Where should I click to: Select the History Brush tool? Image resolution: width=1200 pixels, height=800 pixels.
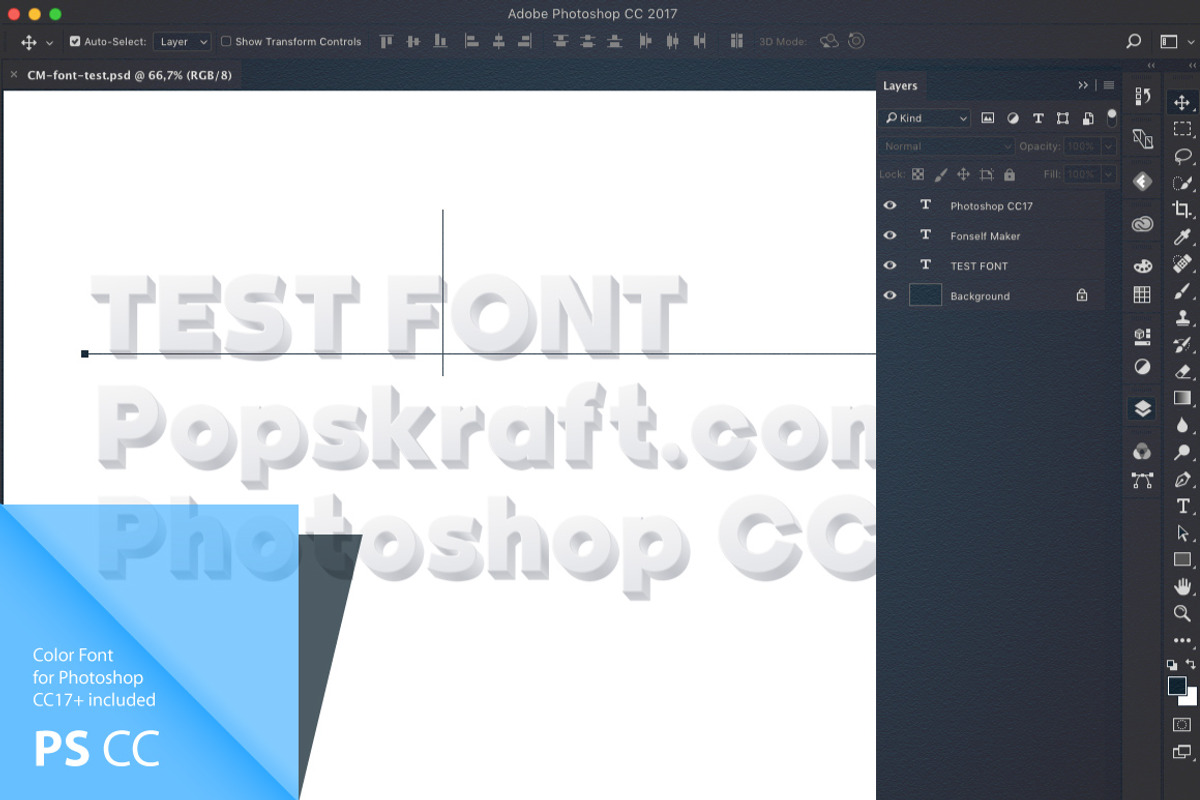coord(1182,345)
